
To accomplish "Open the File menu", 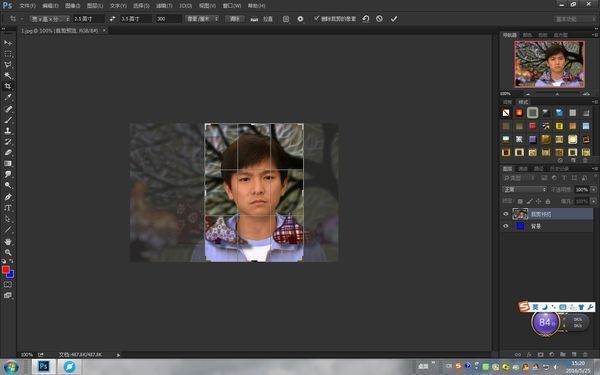I will tap(27, 6).
